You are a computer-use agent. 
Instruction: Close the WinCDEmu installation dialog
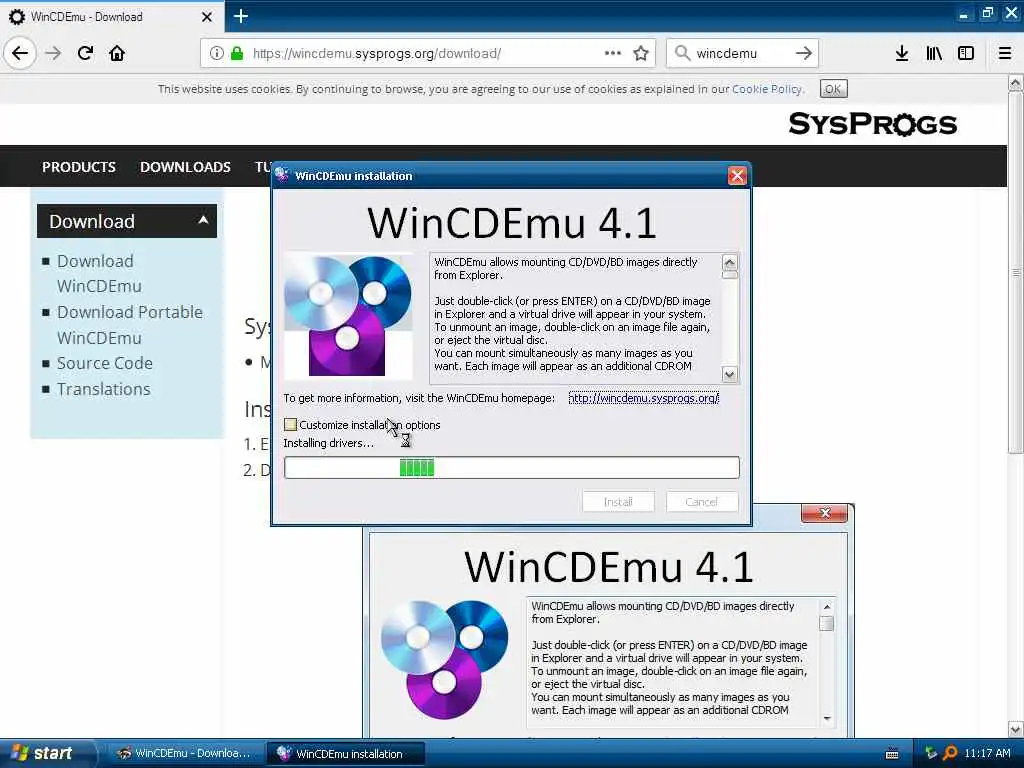[737, 176]
